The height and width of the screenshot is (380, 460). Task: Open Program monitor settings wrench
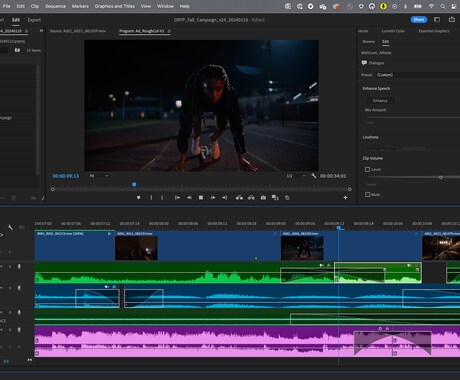tap(314, 175)
